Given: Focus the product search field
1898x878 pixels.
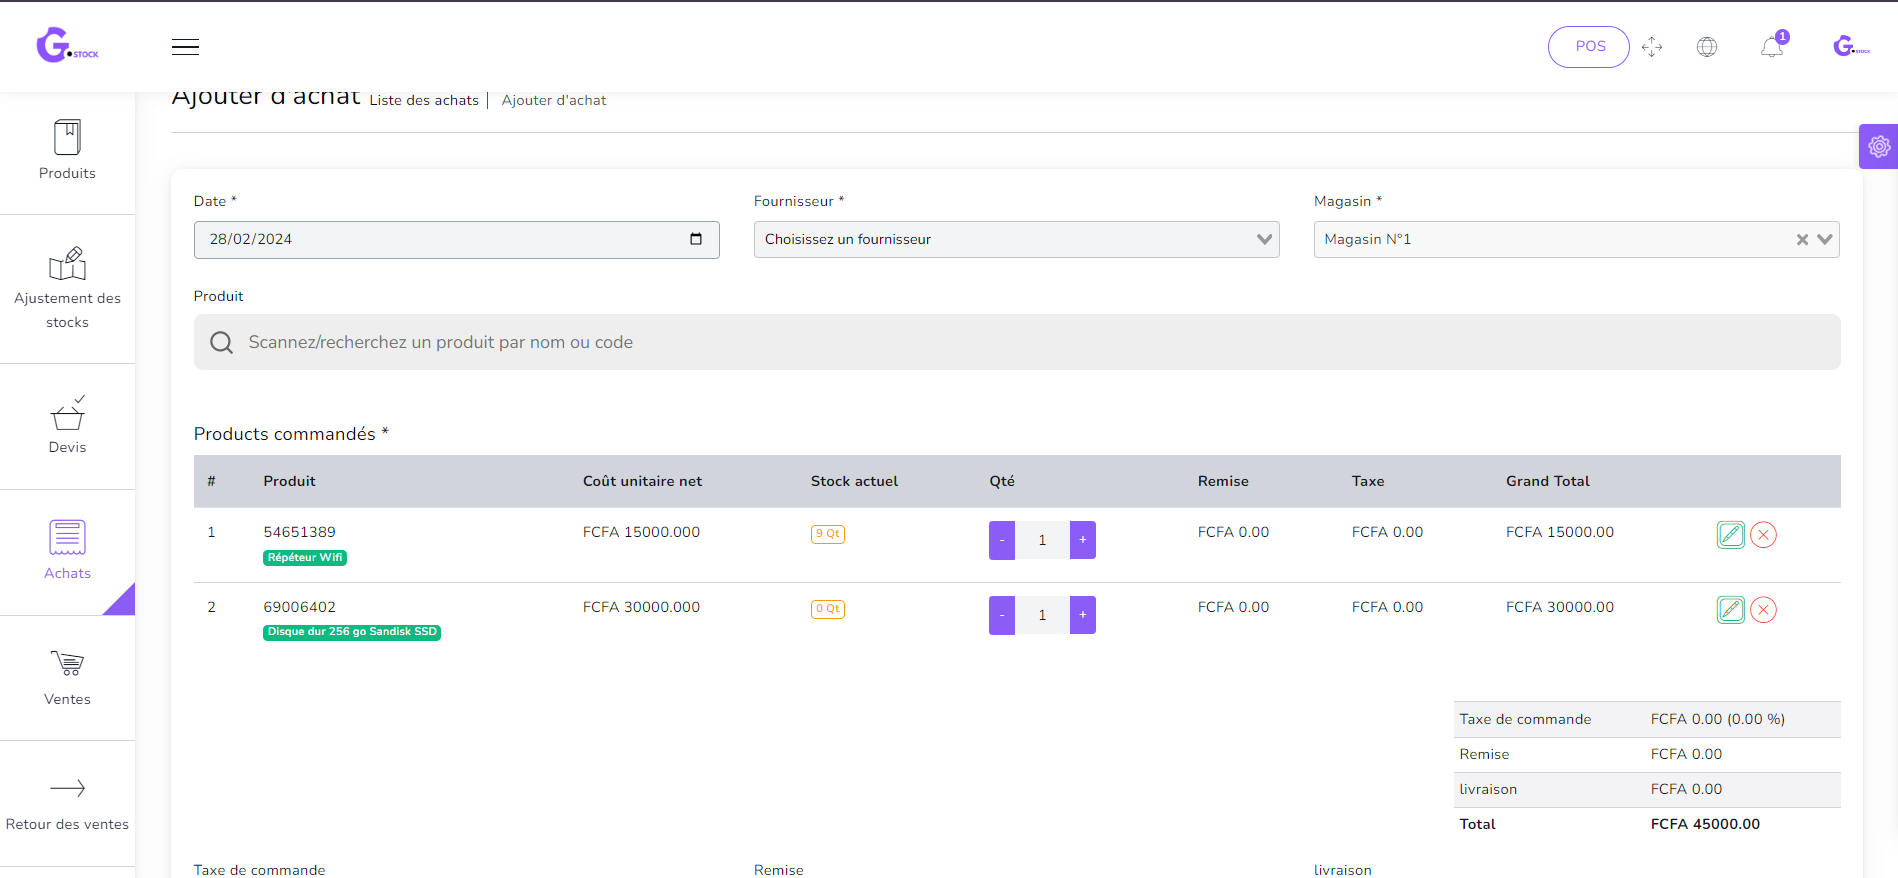Looking at the screenshot, I should (1016, 342).
